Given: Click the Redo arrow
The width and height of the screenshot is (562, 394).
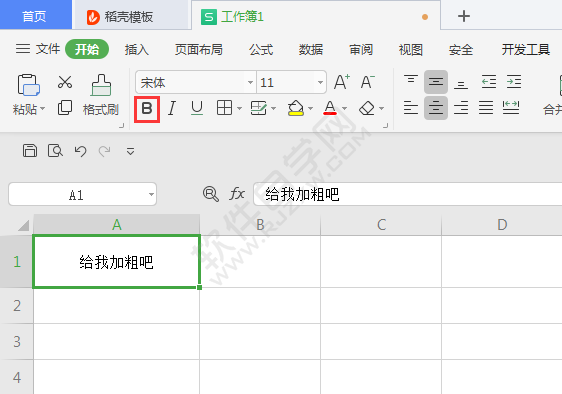Looking at the screenshot, I should pyautogui.click(x=104, y=151).
